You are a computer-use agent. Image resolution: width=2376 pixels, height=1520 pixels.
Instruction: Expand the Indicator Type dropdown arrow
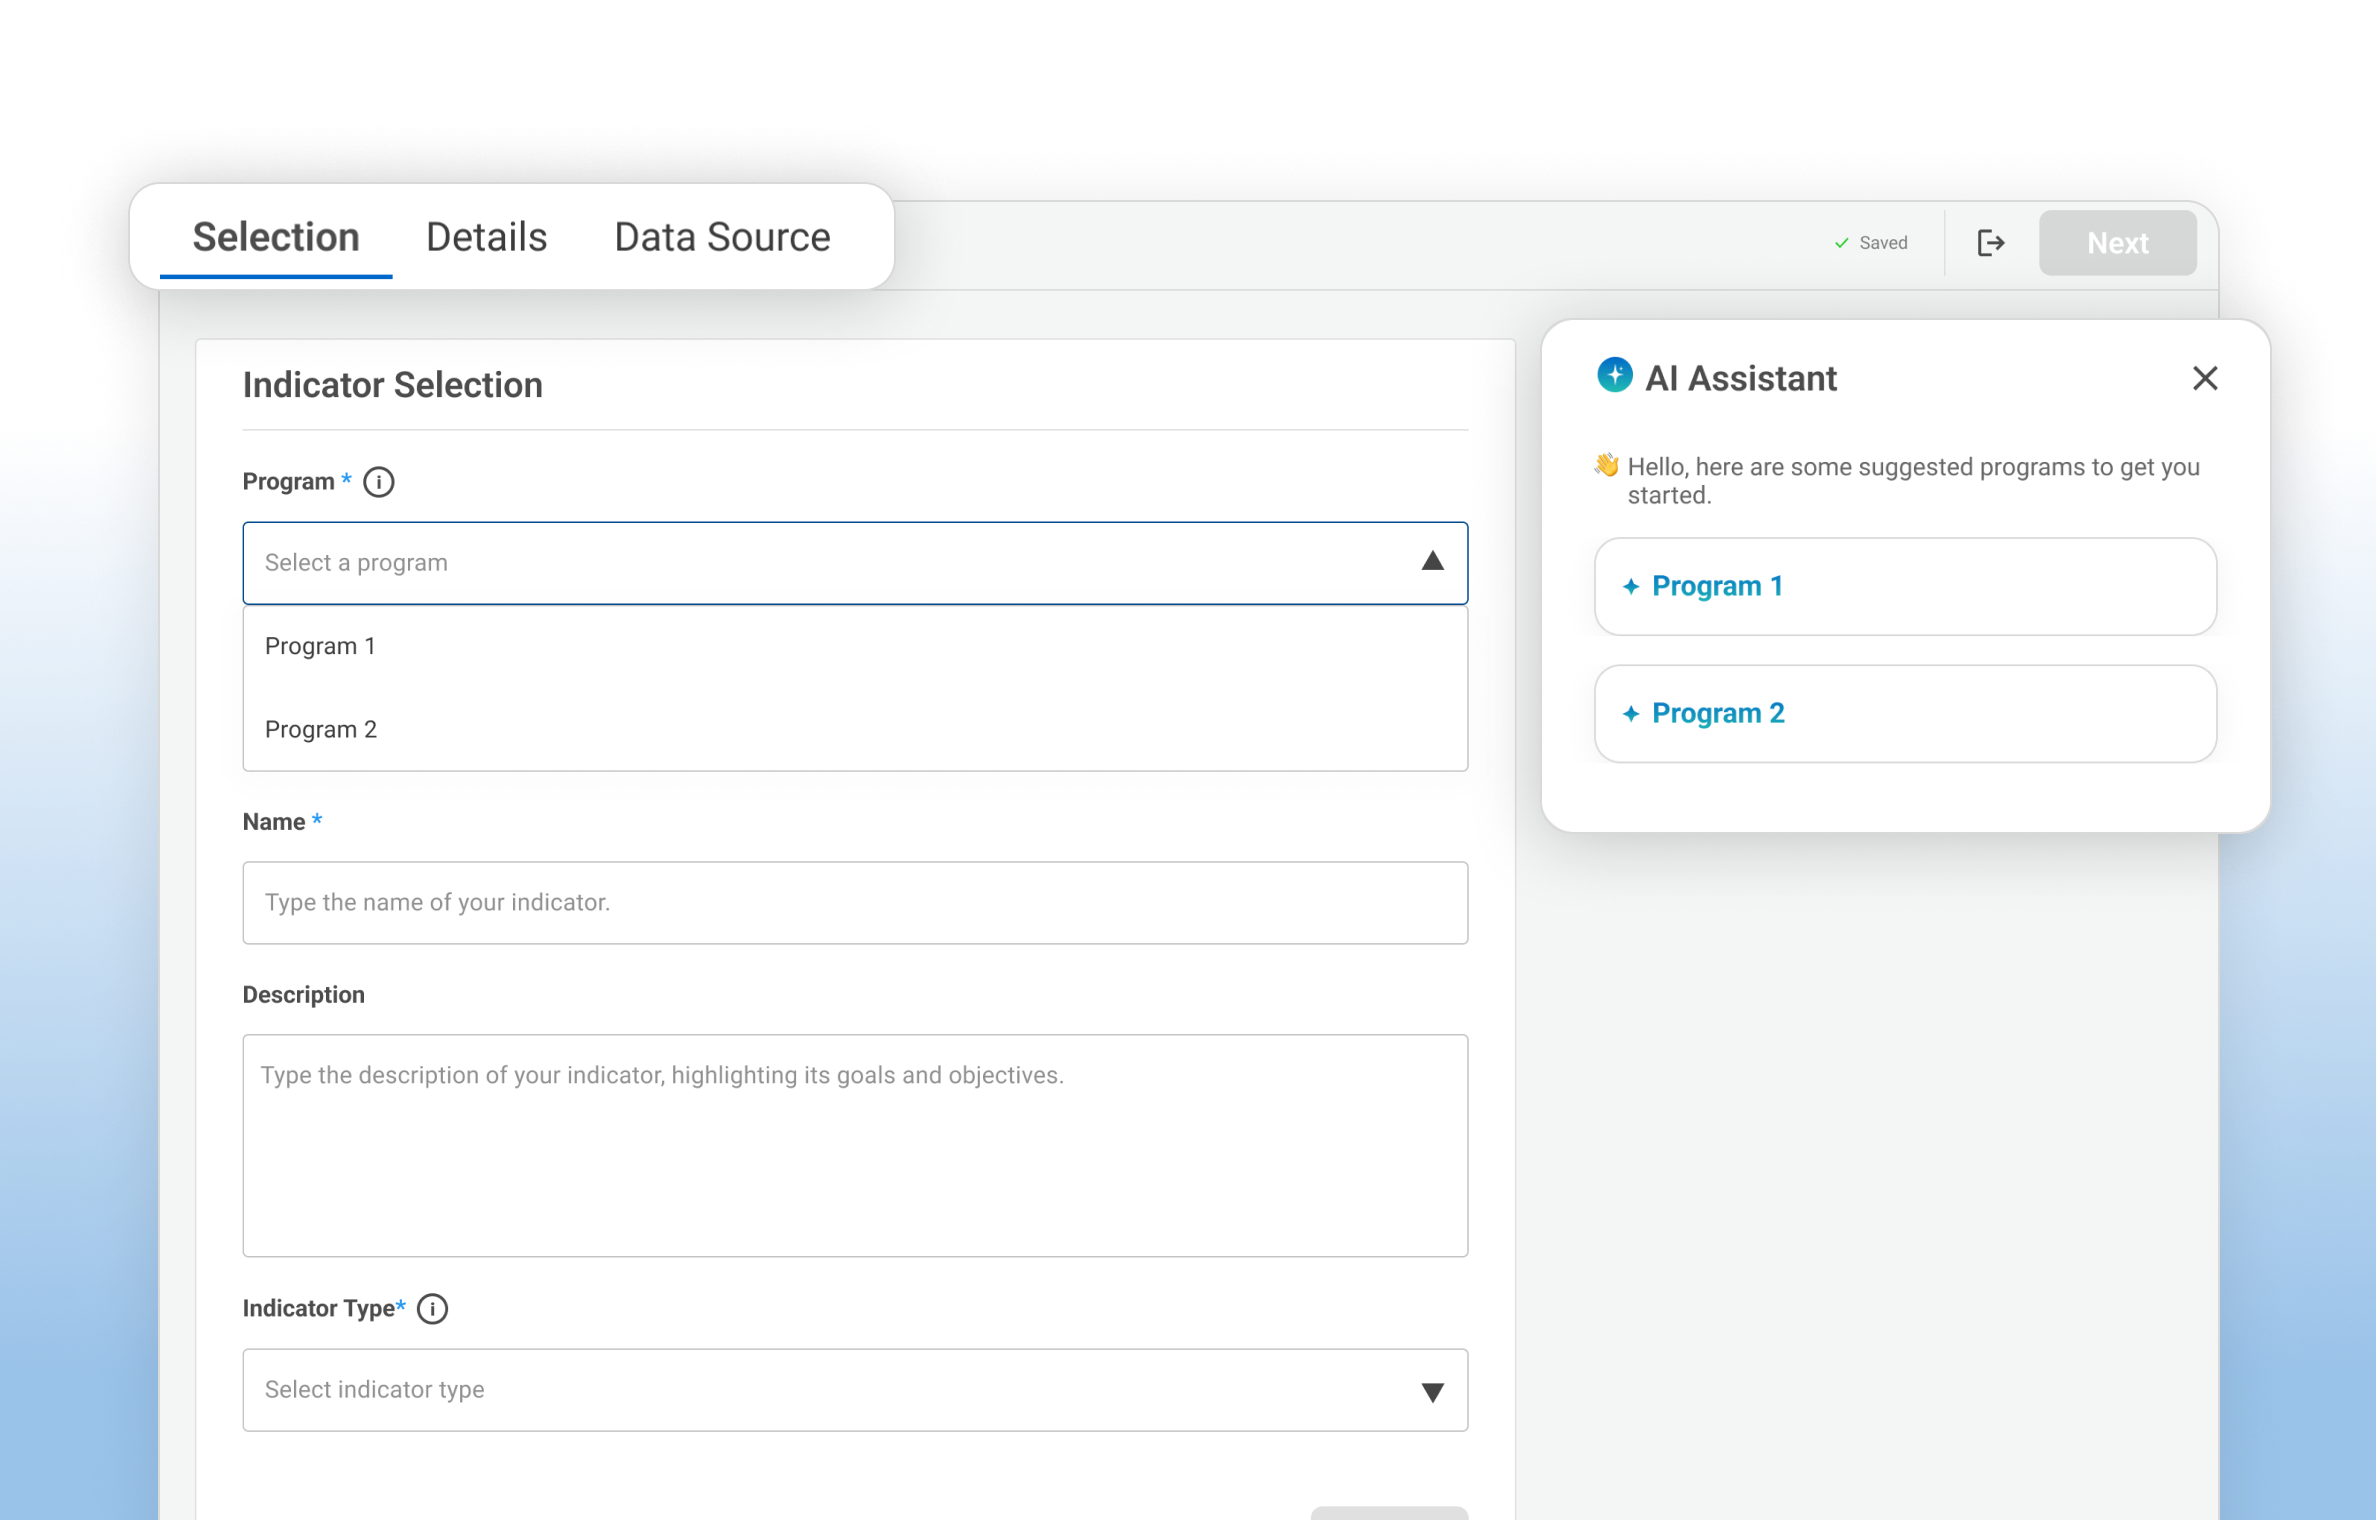click(1432, 1391)
